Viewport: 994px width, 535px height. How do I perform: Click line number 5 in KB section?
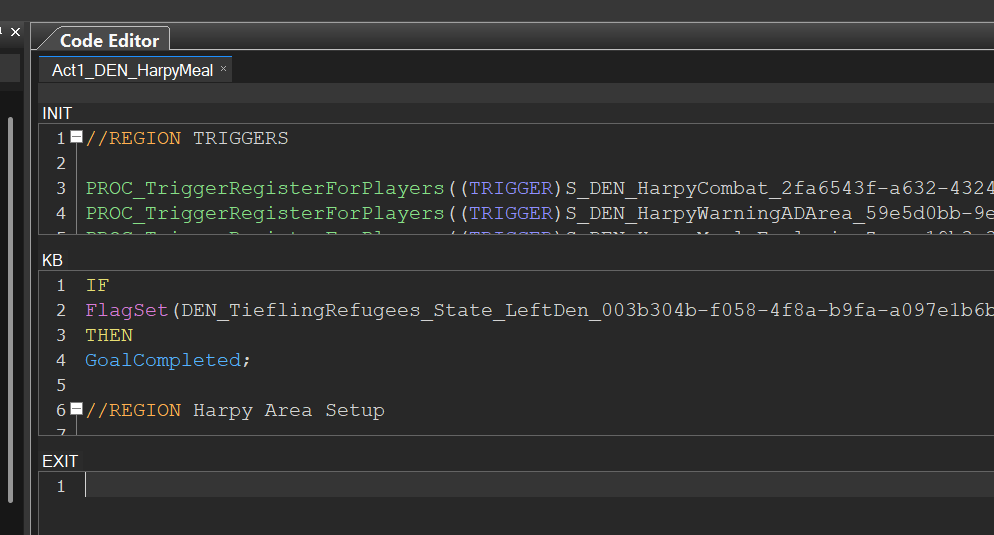61,385
